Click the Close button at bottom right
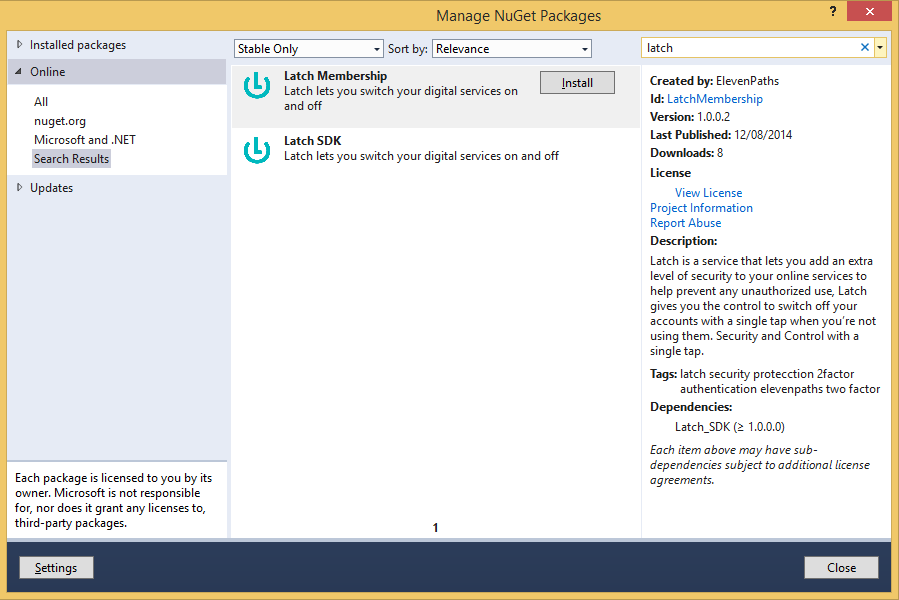The height and width of the screenshot is (600, 899). 841,567
